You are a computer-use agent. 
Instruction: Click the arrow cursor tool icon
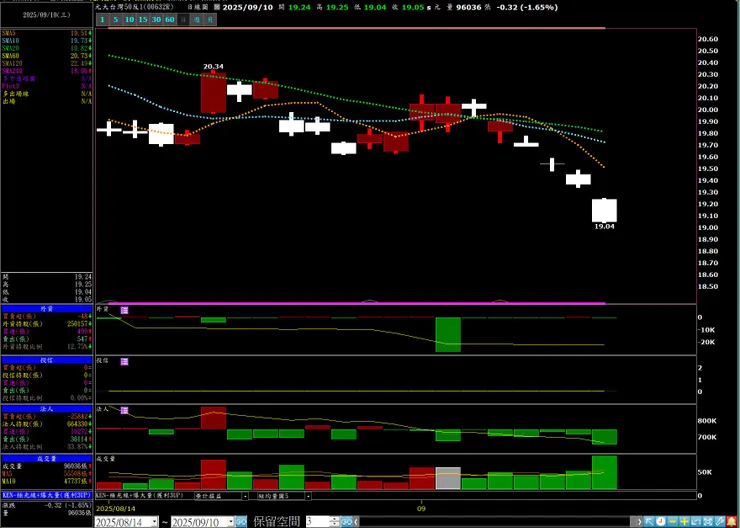649,521
